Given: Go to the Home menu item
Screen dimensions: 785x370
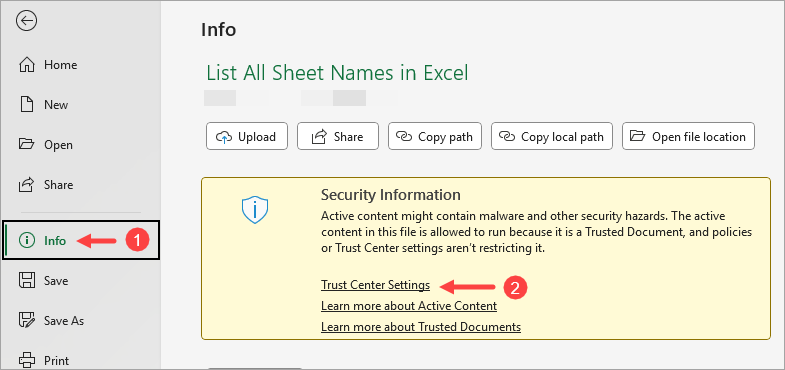Looking at the screenshot, I should click(61, 65).
